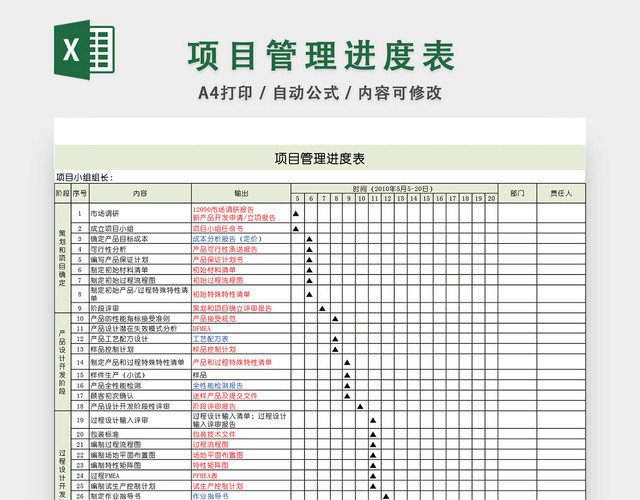The image size is (640, 500).
Task: Select the 时间（2010年5月5-20日）header
Action: [394, 189]
